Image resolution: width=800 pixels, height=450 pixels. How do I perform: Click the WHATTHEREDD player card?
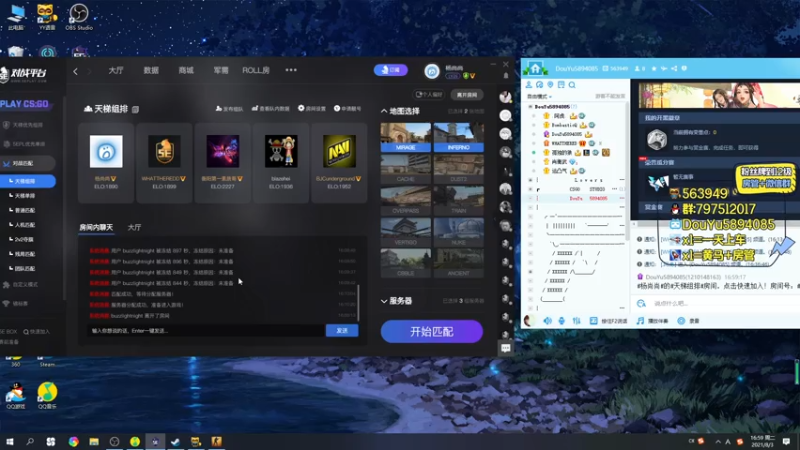(164, 162)
